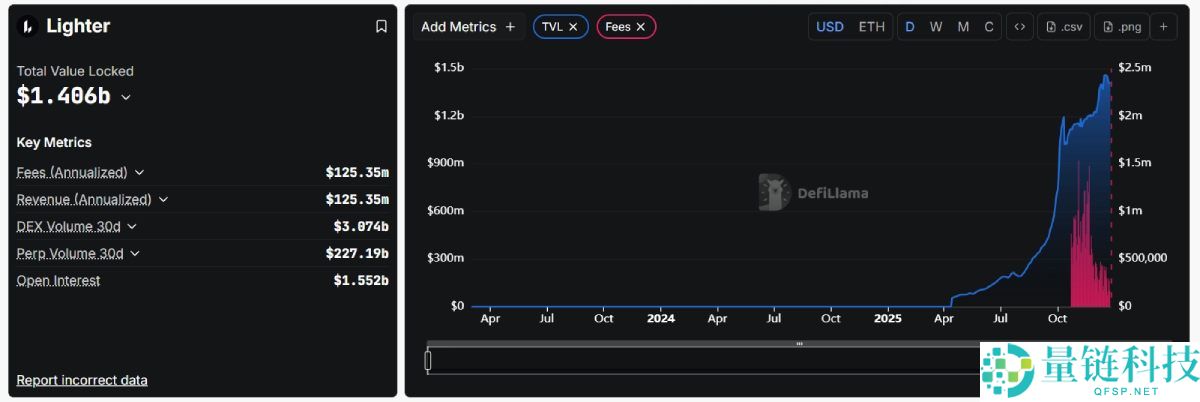
Task: Remove the TVL metric chip
Action: point(573,27)
